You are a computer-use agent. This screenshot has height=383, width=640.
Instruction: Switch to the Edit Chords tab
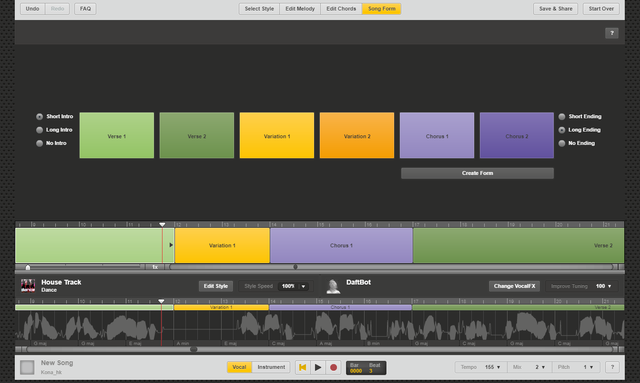tap(341, 9)
